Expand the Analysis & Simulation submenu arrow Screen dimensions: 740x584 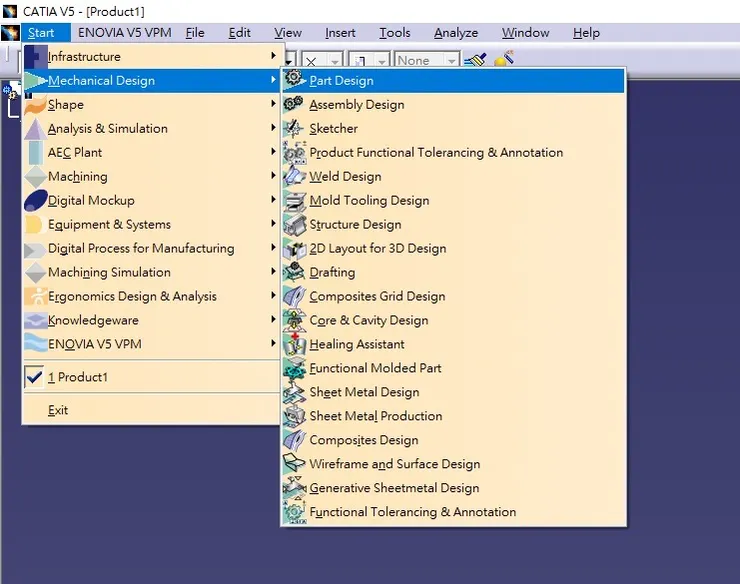[273, 127]
